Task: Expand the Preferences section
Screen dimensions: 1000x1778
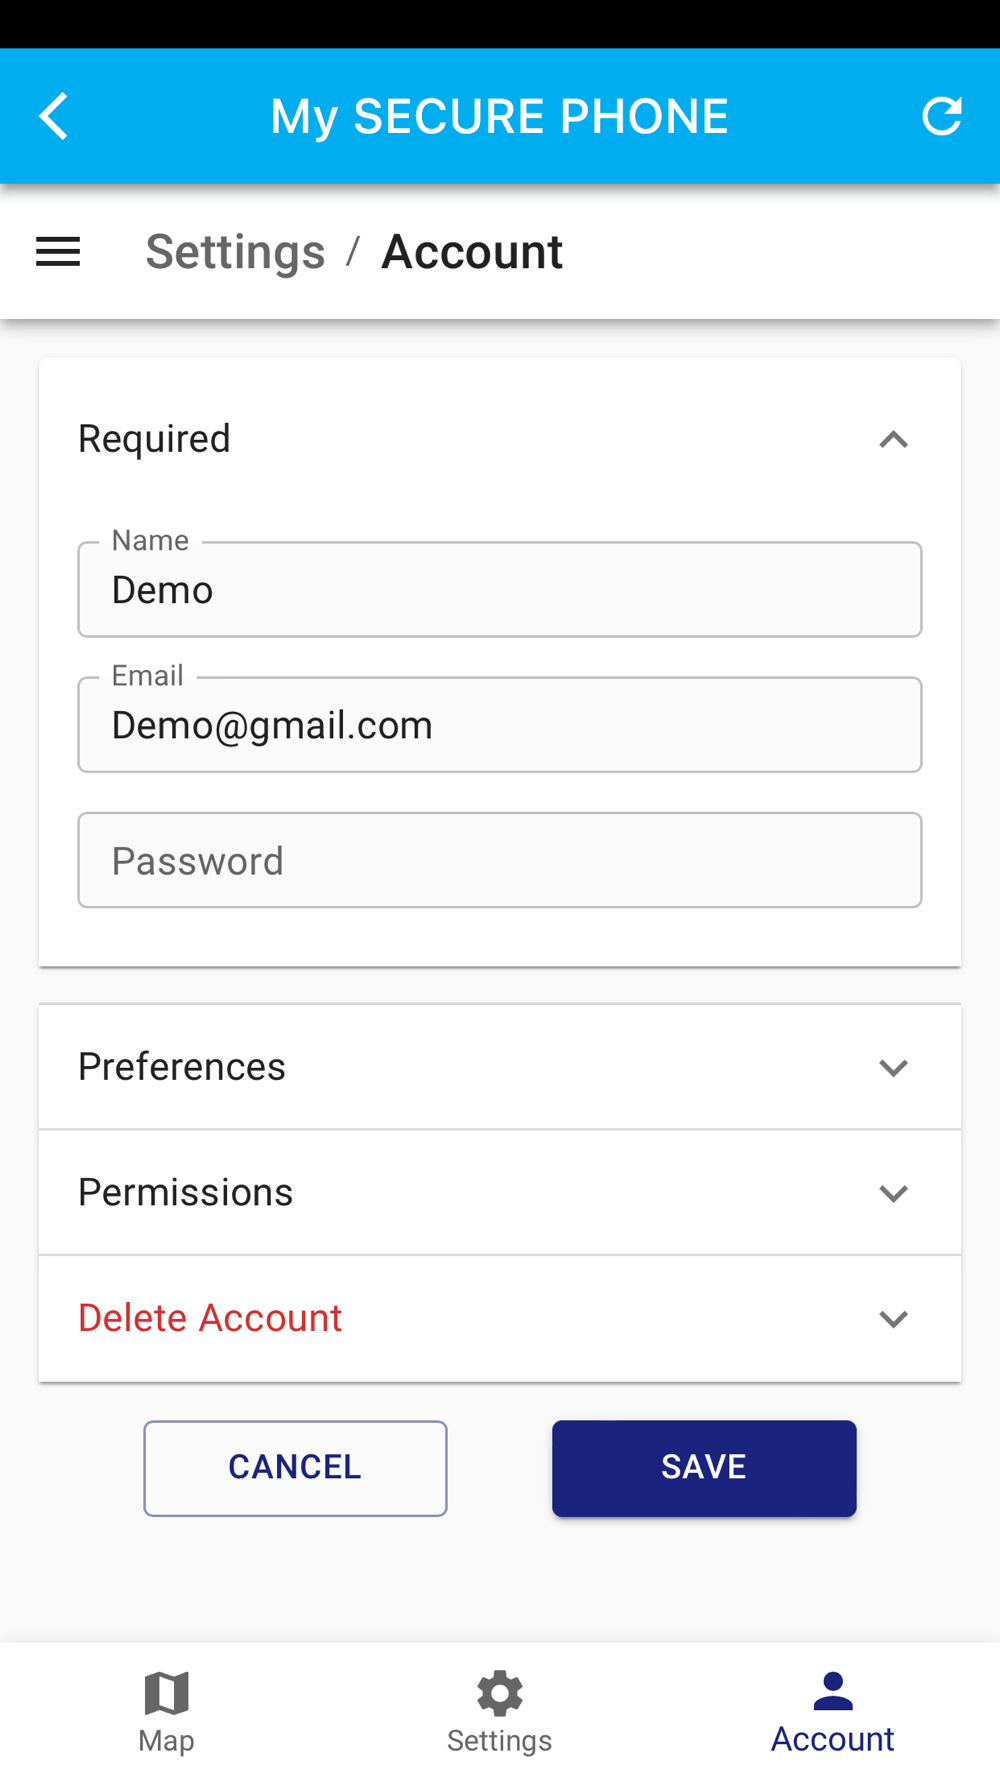Action: (893, 1068)
